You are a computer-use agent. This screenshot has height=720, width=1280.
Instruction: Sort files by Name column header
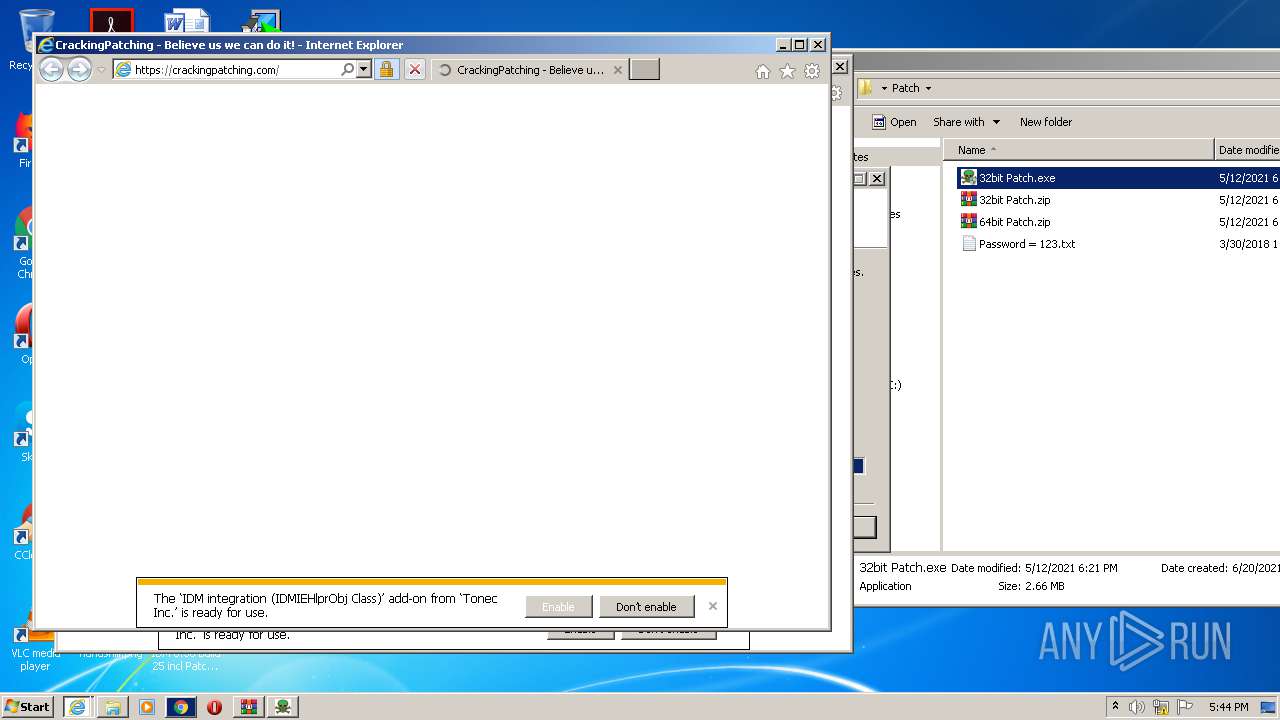1079,150
